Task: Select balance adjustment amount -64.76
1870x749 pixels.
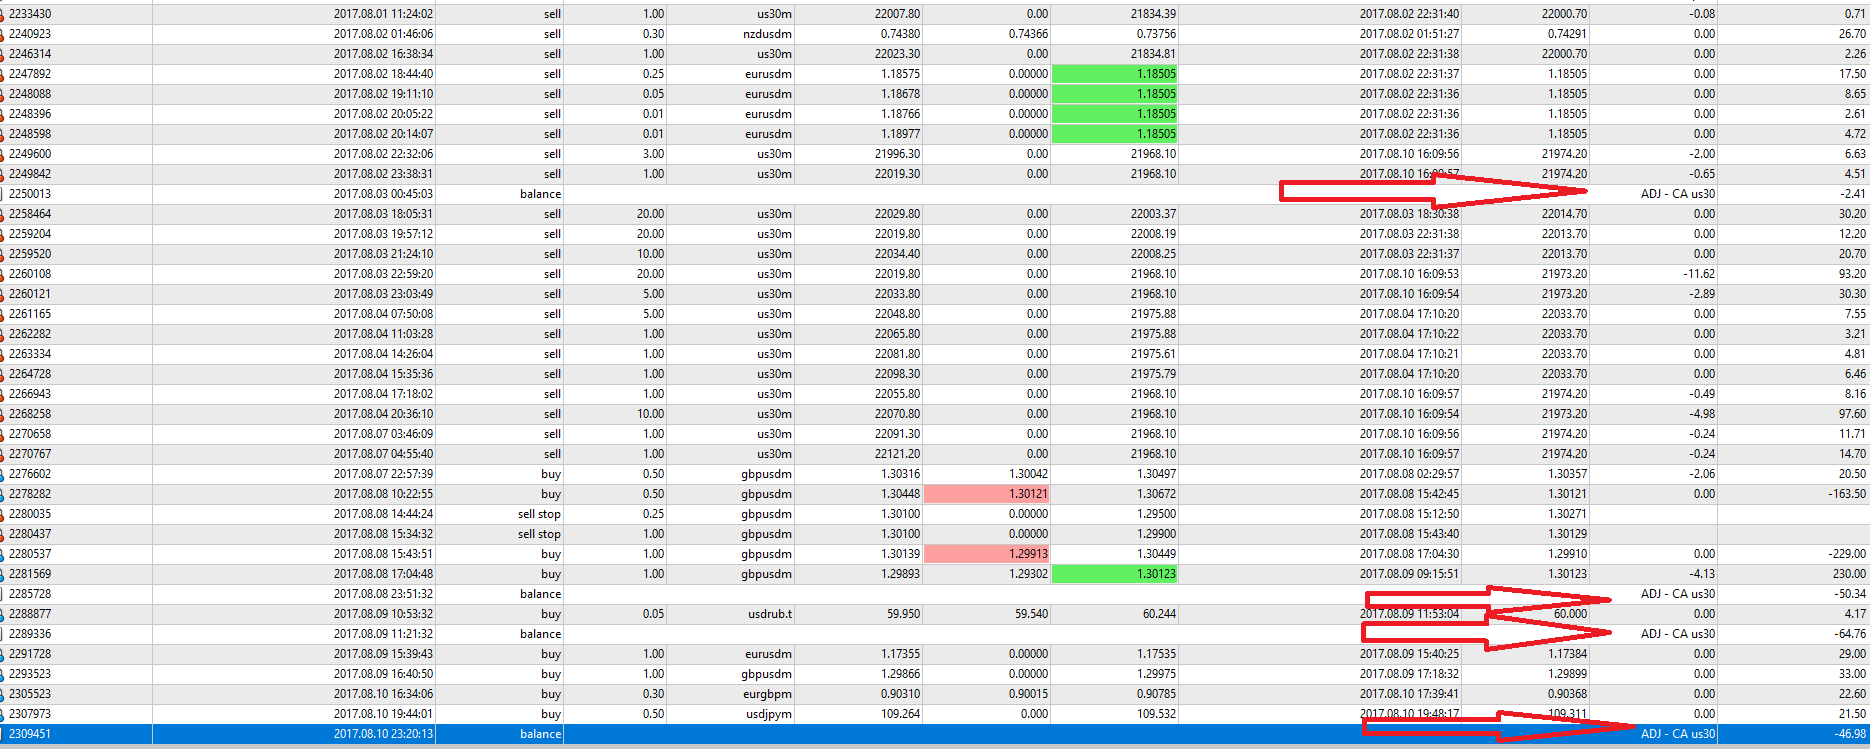Action: tap(1850, 634)
